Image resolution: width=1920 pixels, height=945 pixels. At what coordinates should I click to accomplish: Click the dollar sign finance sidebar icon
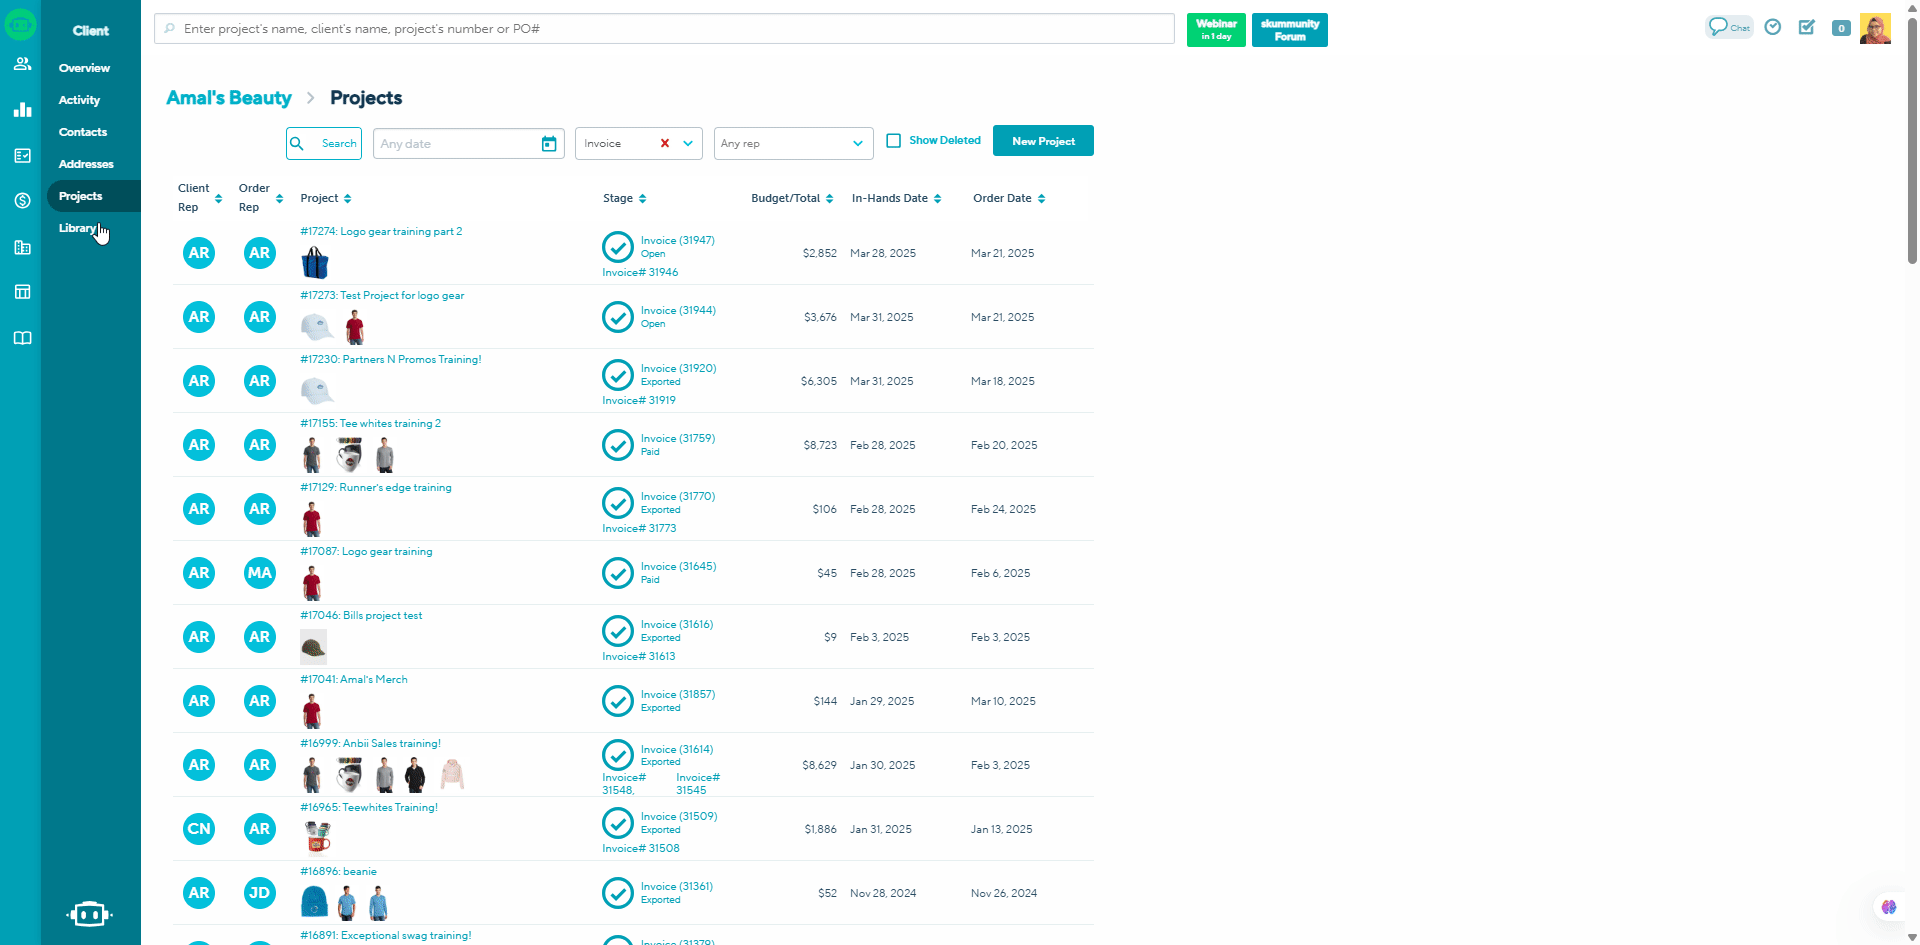pyautogui.click(x=22, y=200)
